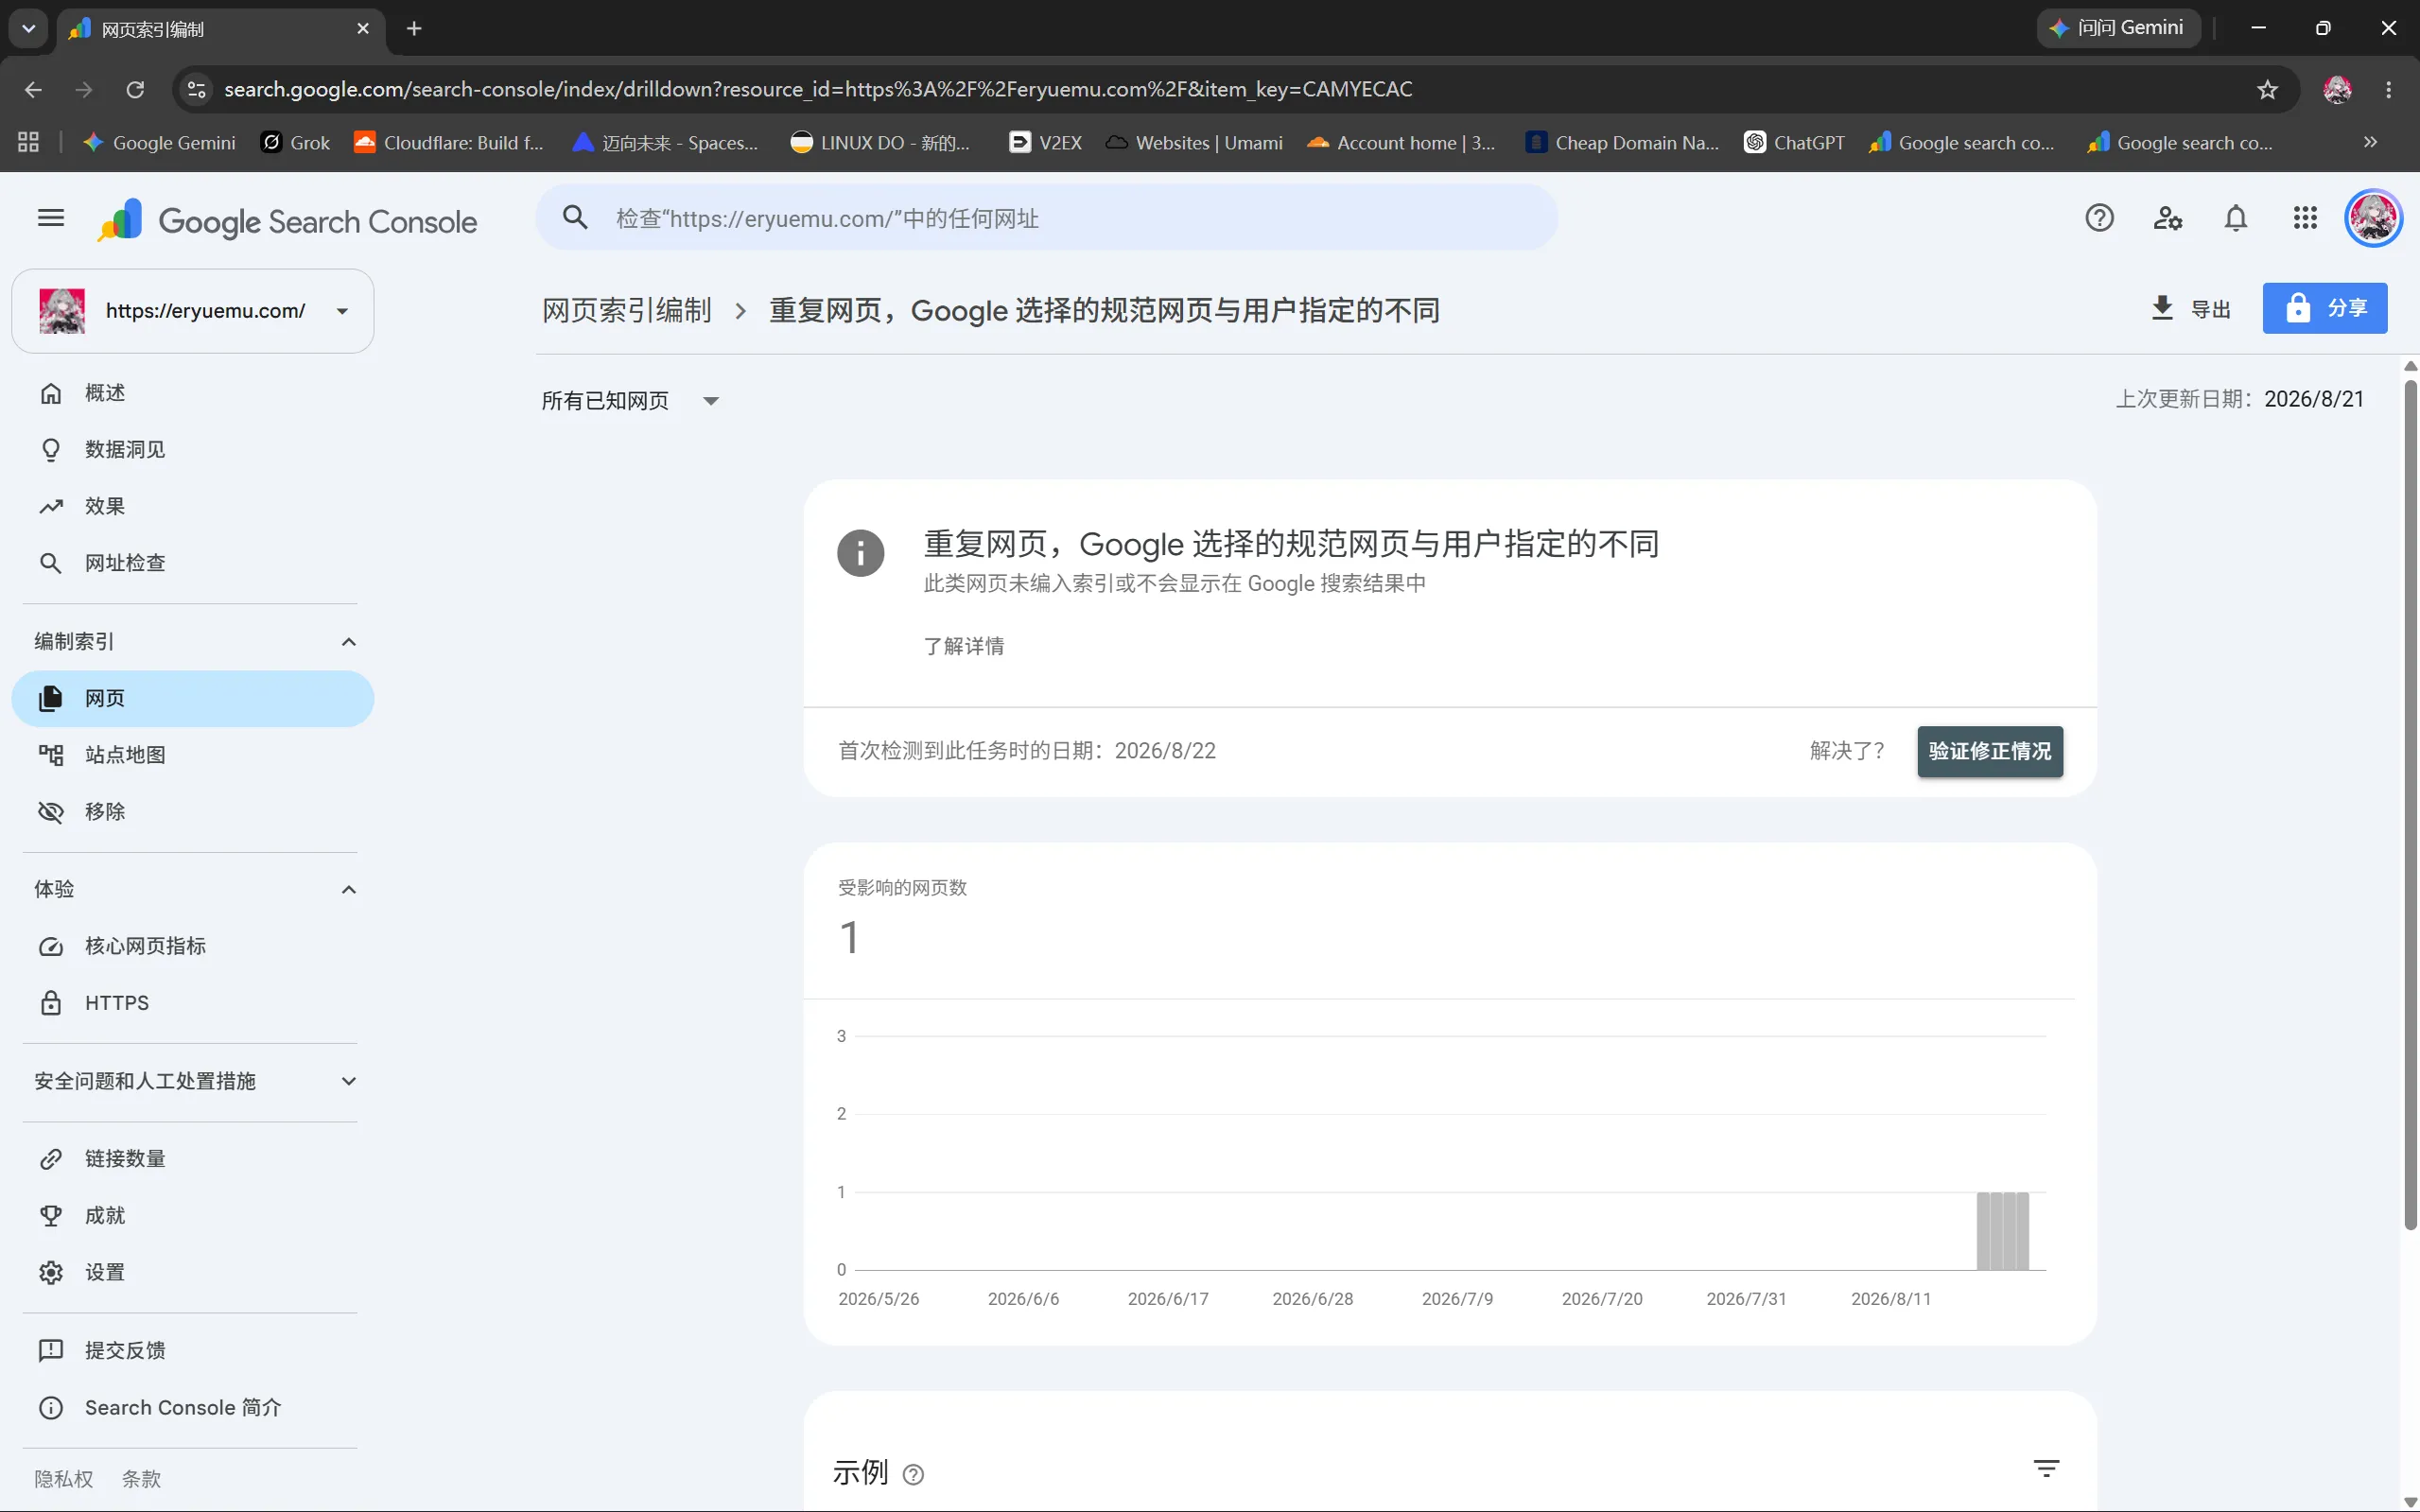Open Chrome three-dot menu

(2389, 90)
